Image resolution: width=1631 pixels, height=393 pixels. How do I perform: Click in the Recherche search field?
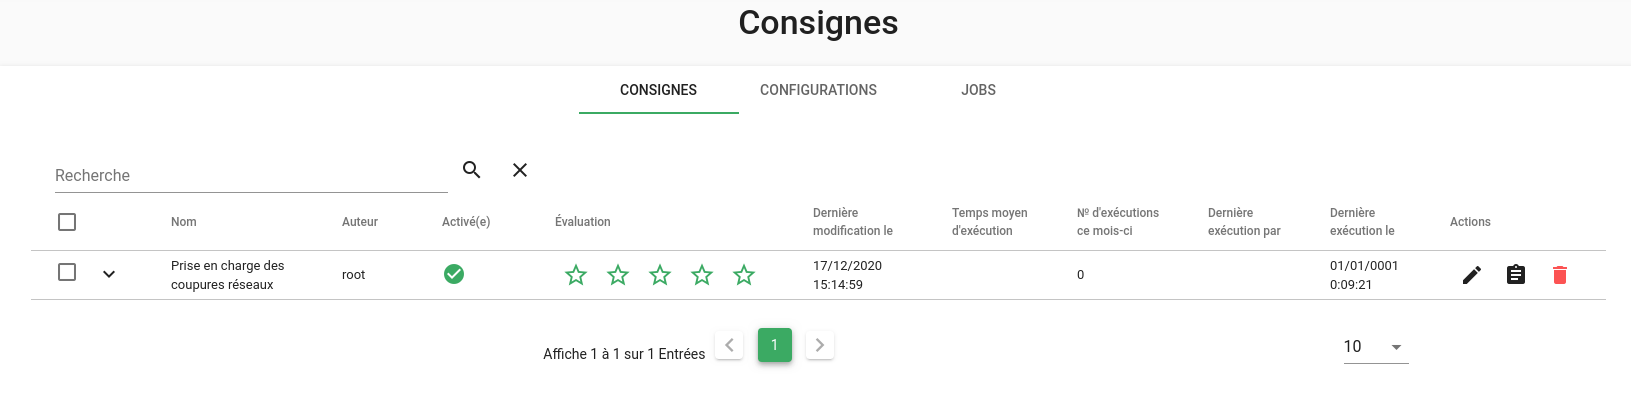(251, 175)
